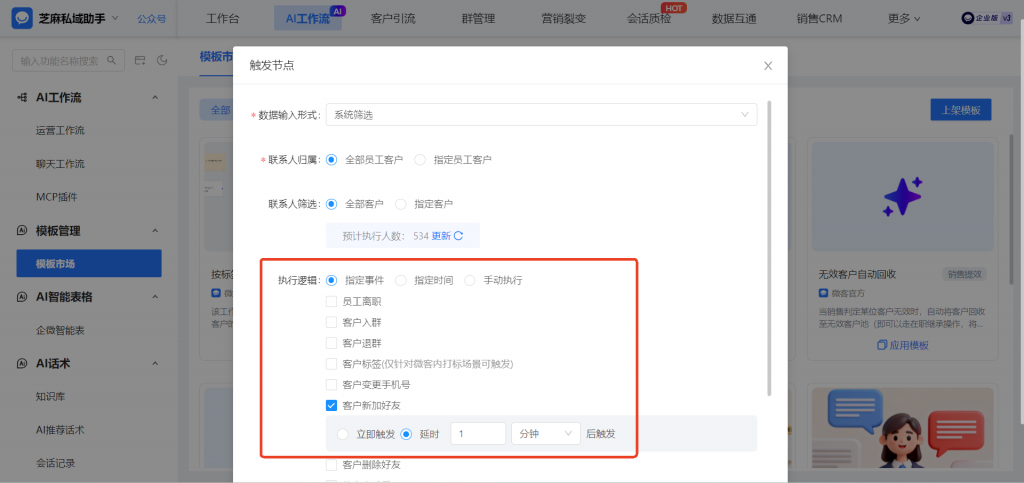The image size is (1024, 483).
Task: Select 指定员工客户 radio button
Action: click(420, 159)
